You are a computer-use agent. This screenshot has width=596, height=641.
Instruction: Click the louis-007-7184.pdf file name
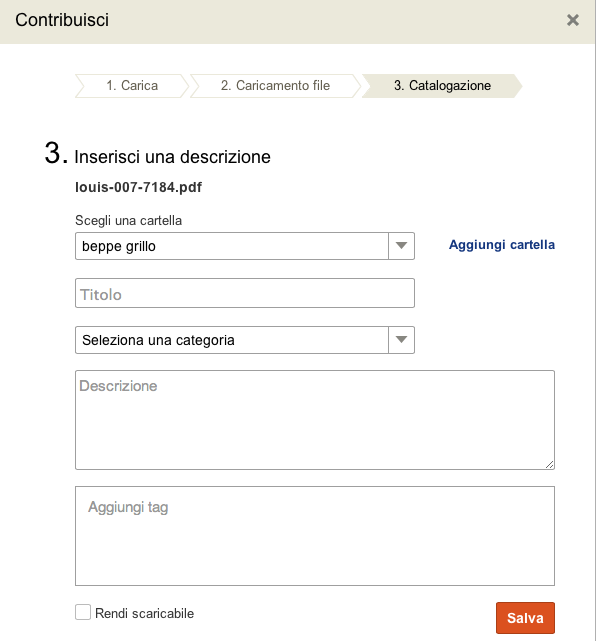pyautogui.click(x=139, y=187)
